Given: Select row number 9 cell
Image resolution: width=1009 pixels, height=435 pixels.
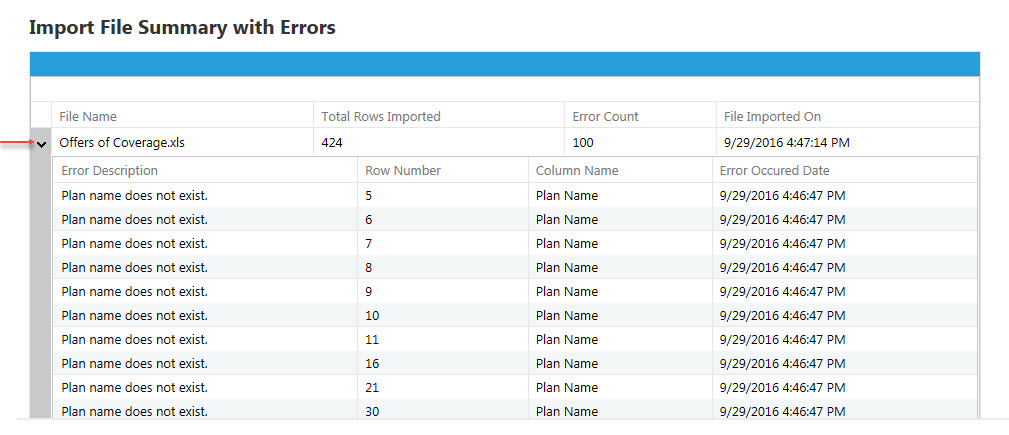Looking at the screenshot, I should [443, 292].
